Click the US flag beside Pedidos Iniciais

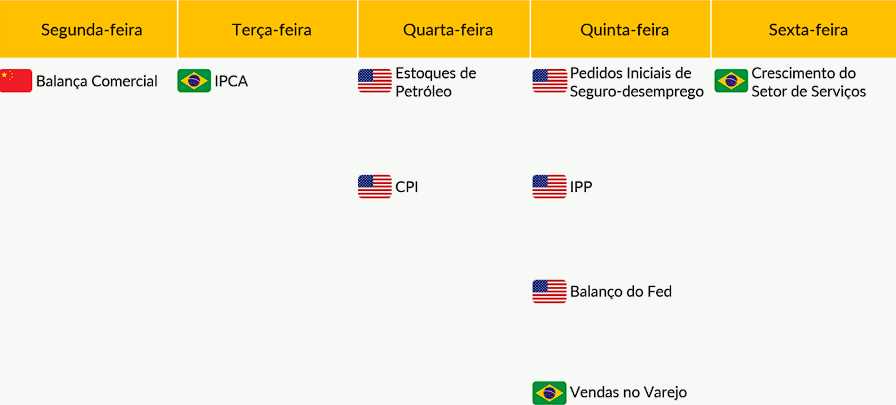(549, 81)
